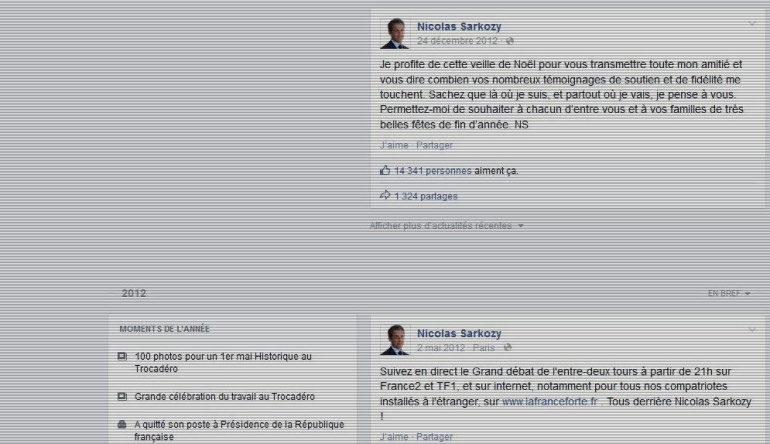Click the globe icon next to 2 mai 2012 Paris
This screenshot has height=444, width=770.
pos(507,348)
